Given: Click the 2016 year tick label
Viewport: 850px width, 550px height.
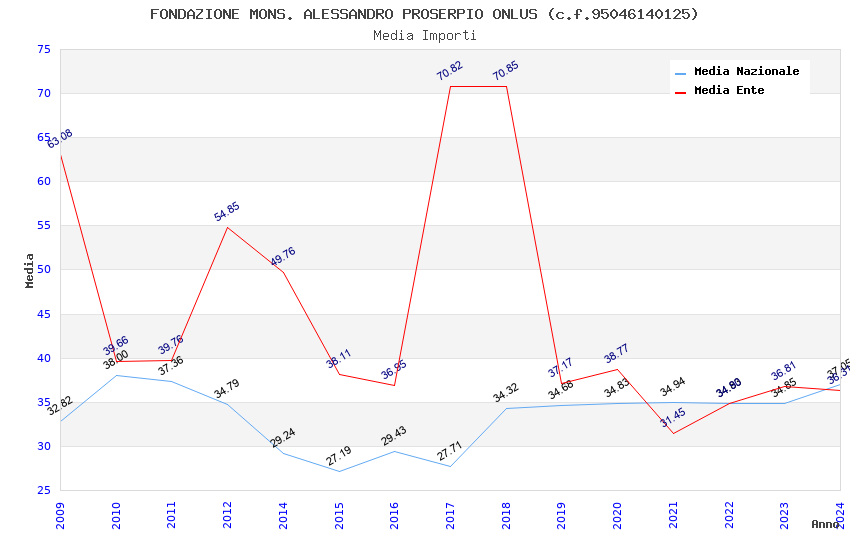Looking at the screenshot, I should (394, 515).
